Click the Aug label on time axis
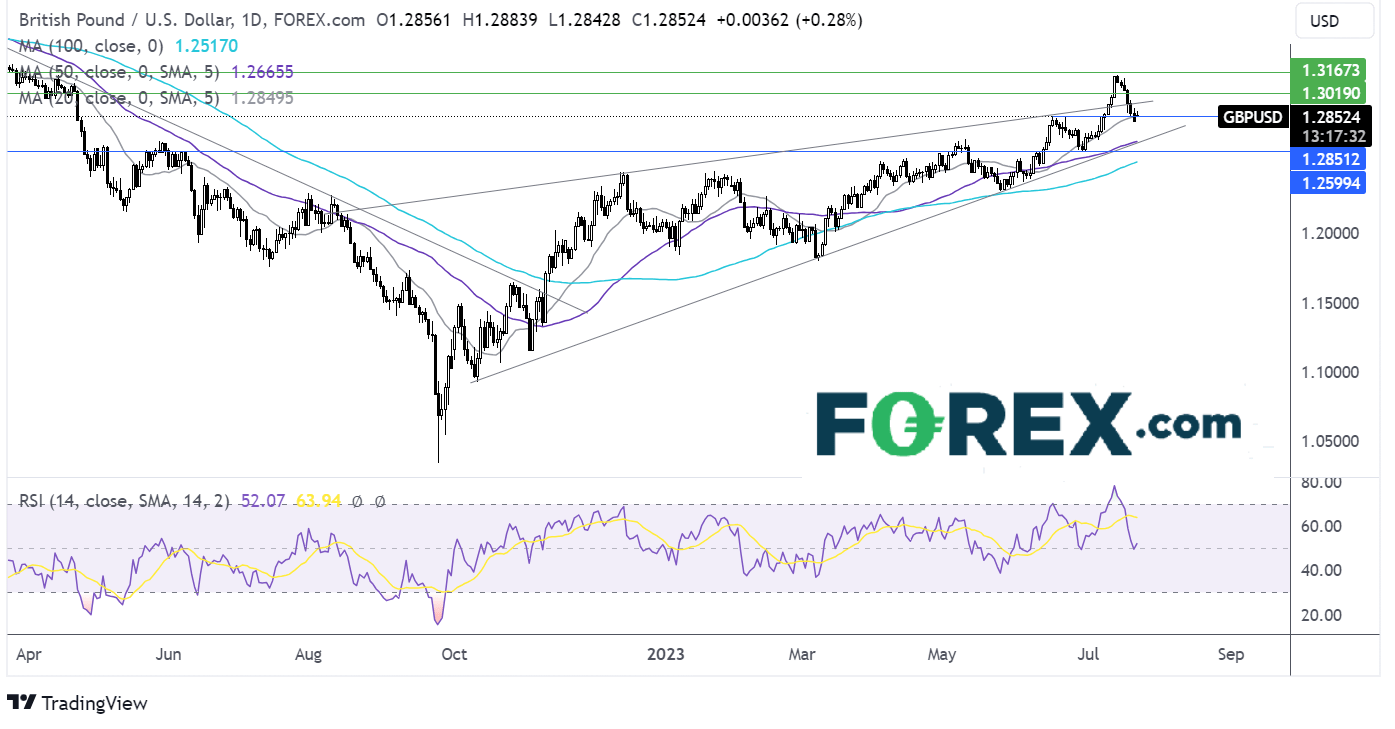 click(x=309, y=654)
